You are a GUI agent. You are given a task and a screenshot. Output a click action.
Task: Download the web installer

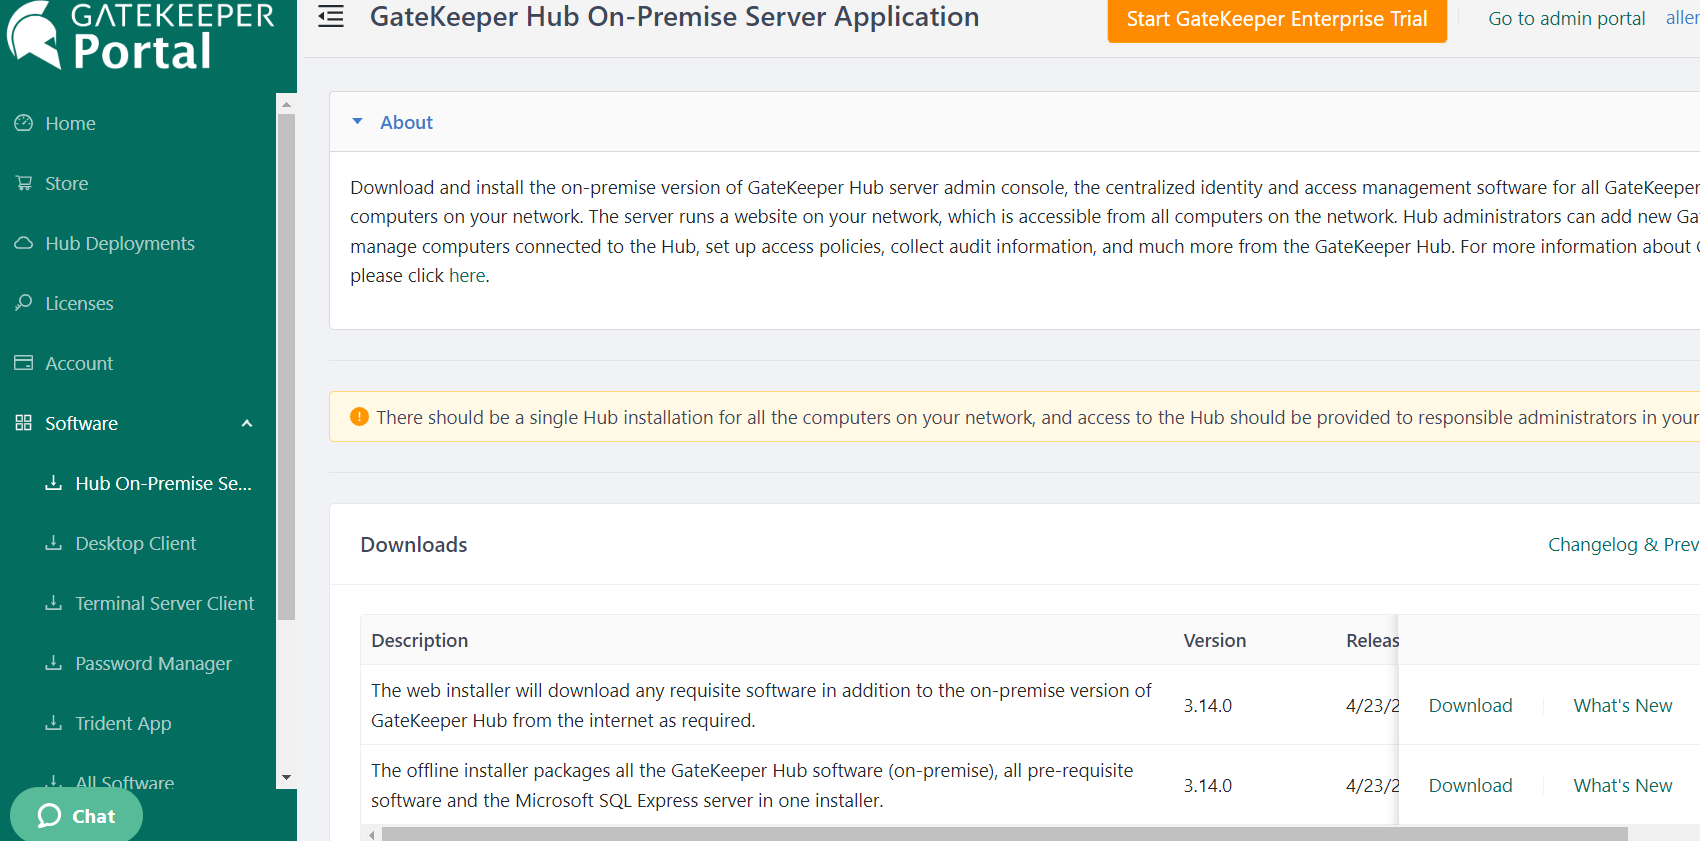1470,706
